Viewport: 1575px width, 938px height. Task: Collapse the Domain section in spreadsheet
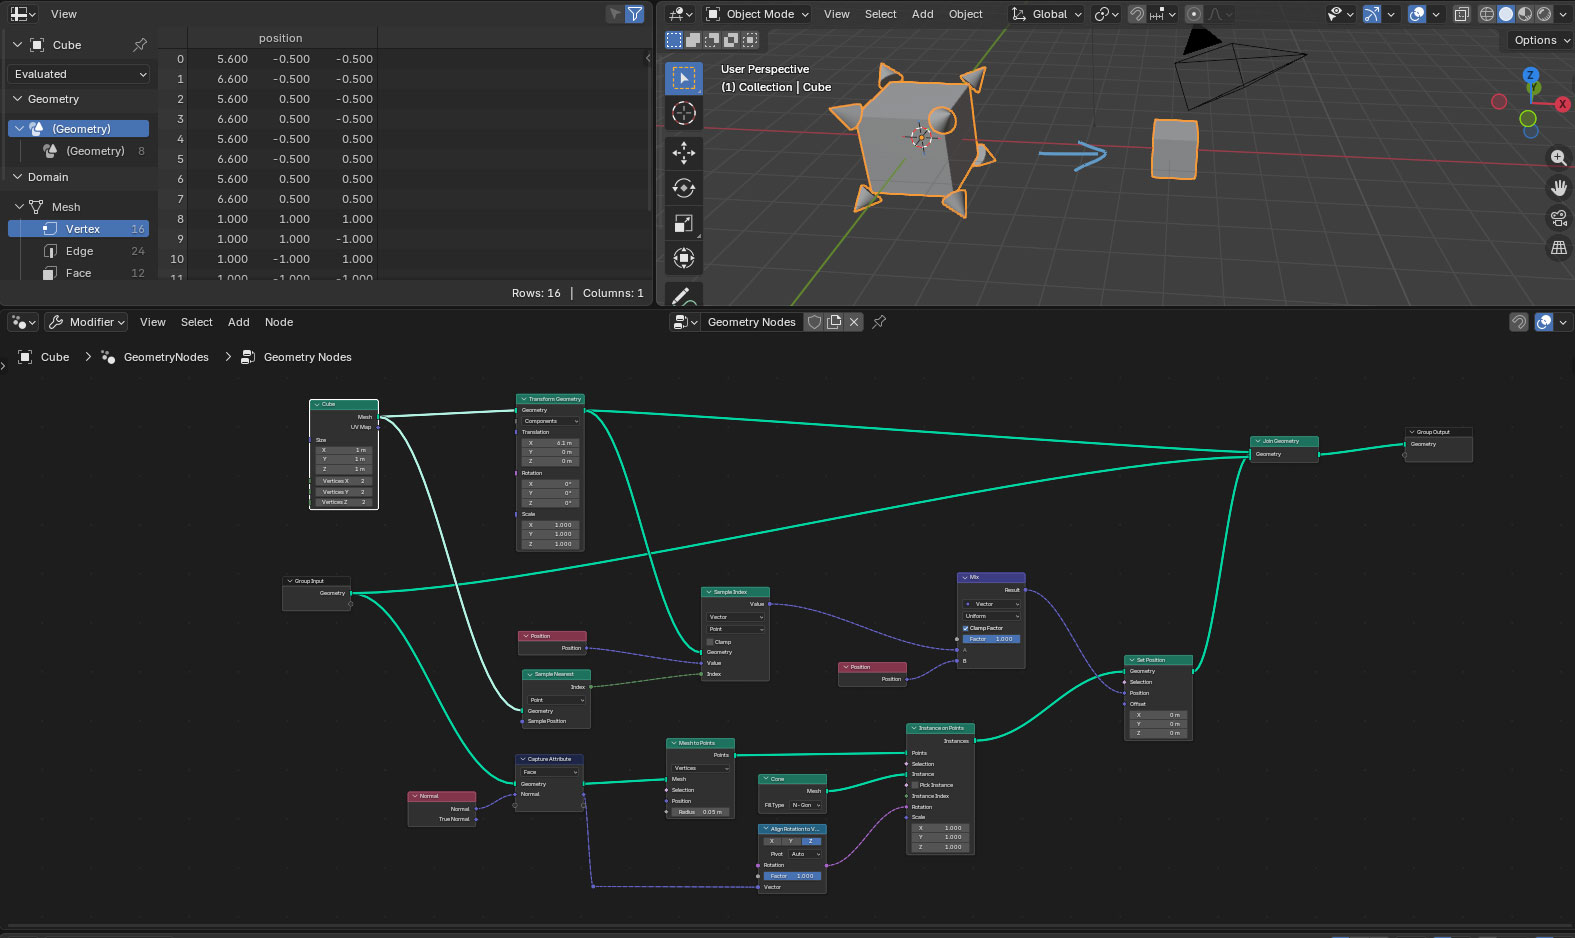click(x=18, y=177)
